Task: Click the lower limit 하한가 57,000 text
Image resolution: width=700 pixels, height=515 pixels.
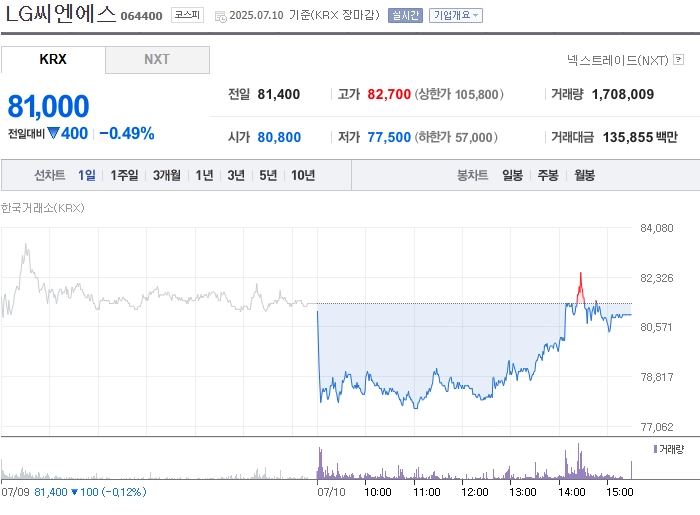Action: click(456, 137)
